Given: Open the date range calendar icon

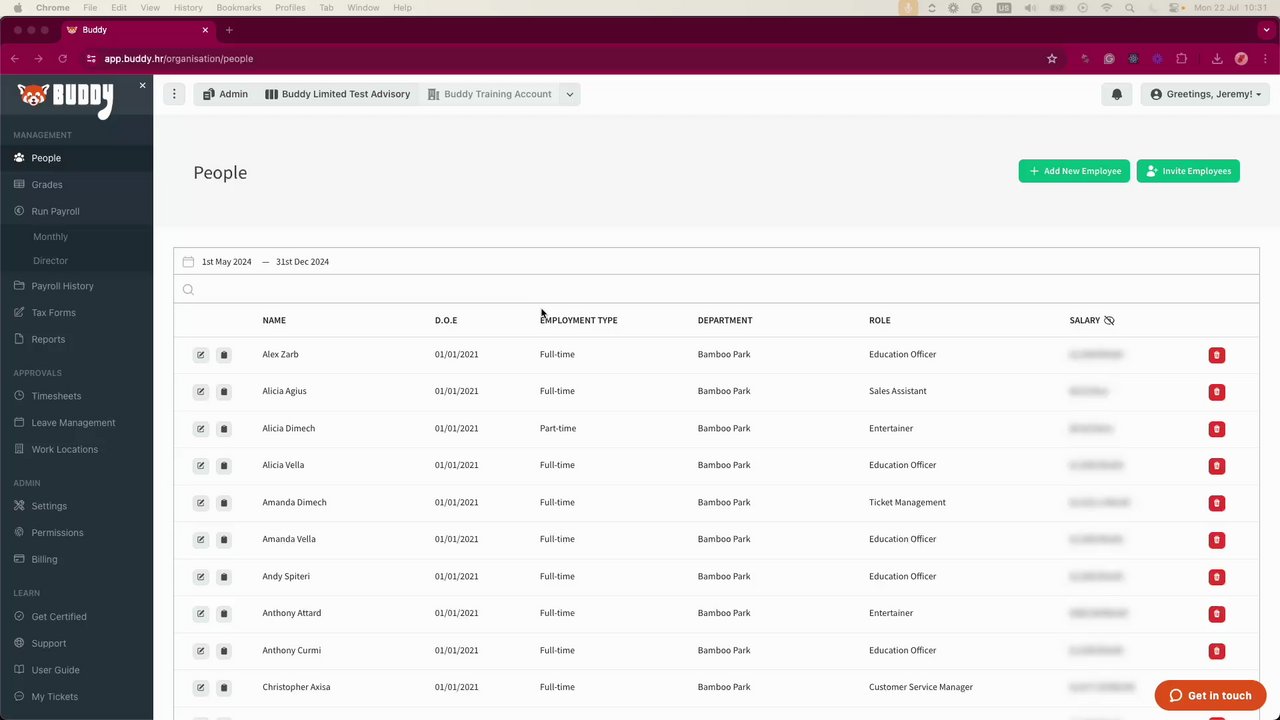Looking at the screenshot, I should [x=188, y=262].
